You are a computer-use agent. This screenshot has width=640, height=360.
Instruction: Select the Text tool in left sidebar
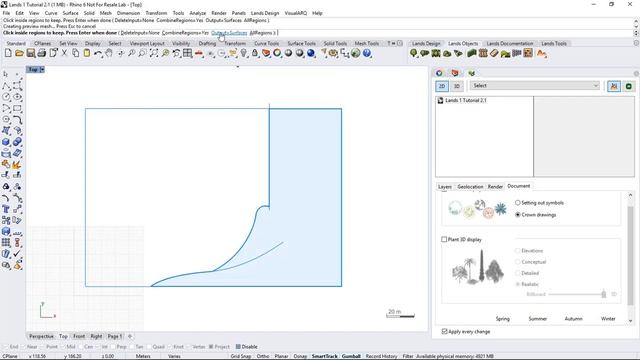pyautogui.click(x=6, y=209)
